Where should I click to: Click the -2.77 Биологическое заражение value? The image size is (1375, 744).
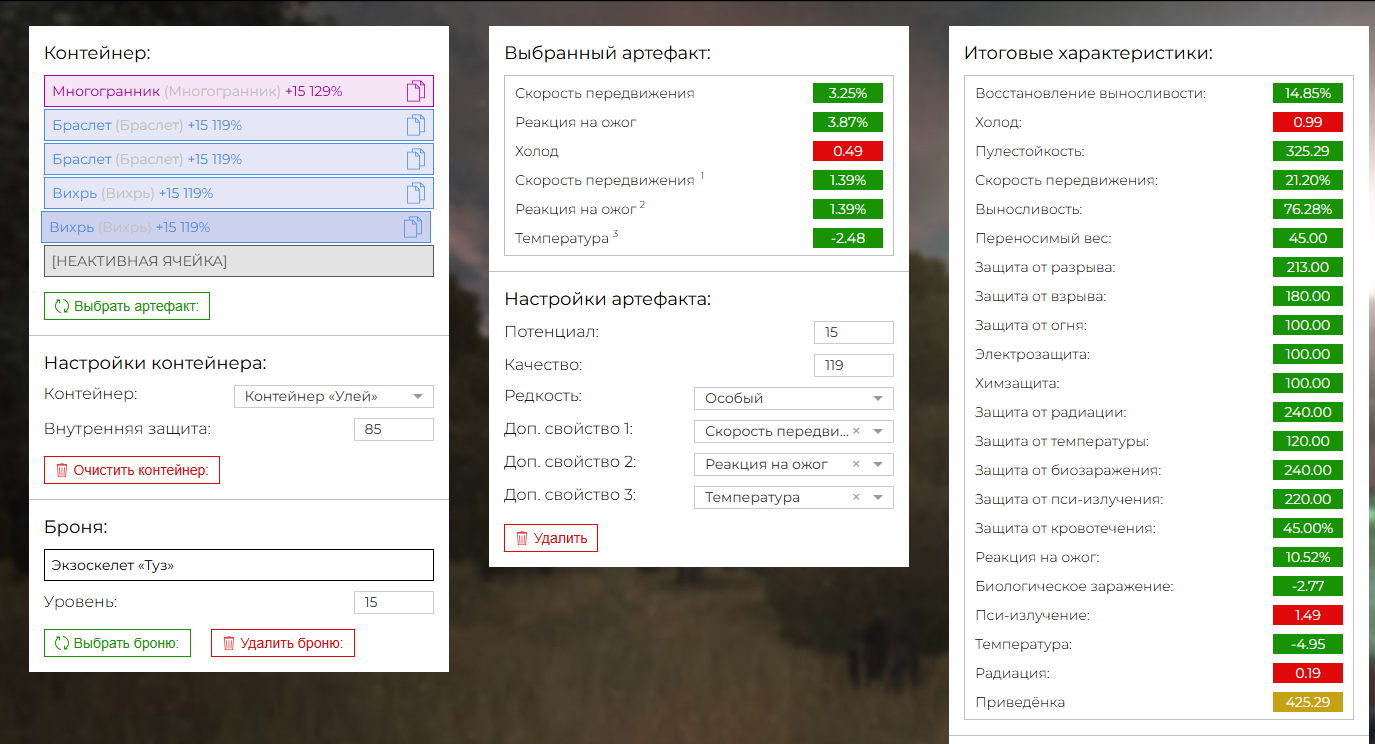1308,586
